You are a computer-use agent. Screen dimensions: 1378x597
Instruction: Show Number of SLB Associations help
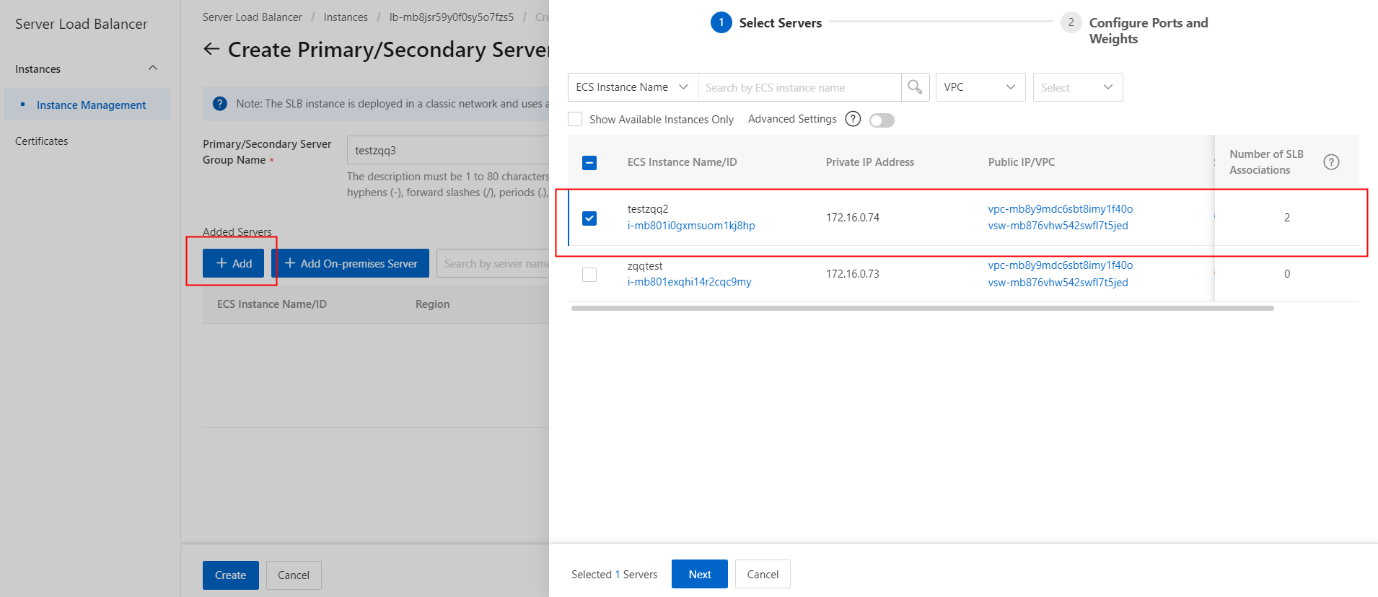(1331, 162)
